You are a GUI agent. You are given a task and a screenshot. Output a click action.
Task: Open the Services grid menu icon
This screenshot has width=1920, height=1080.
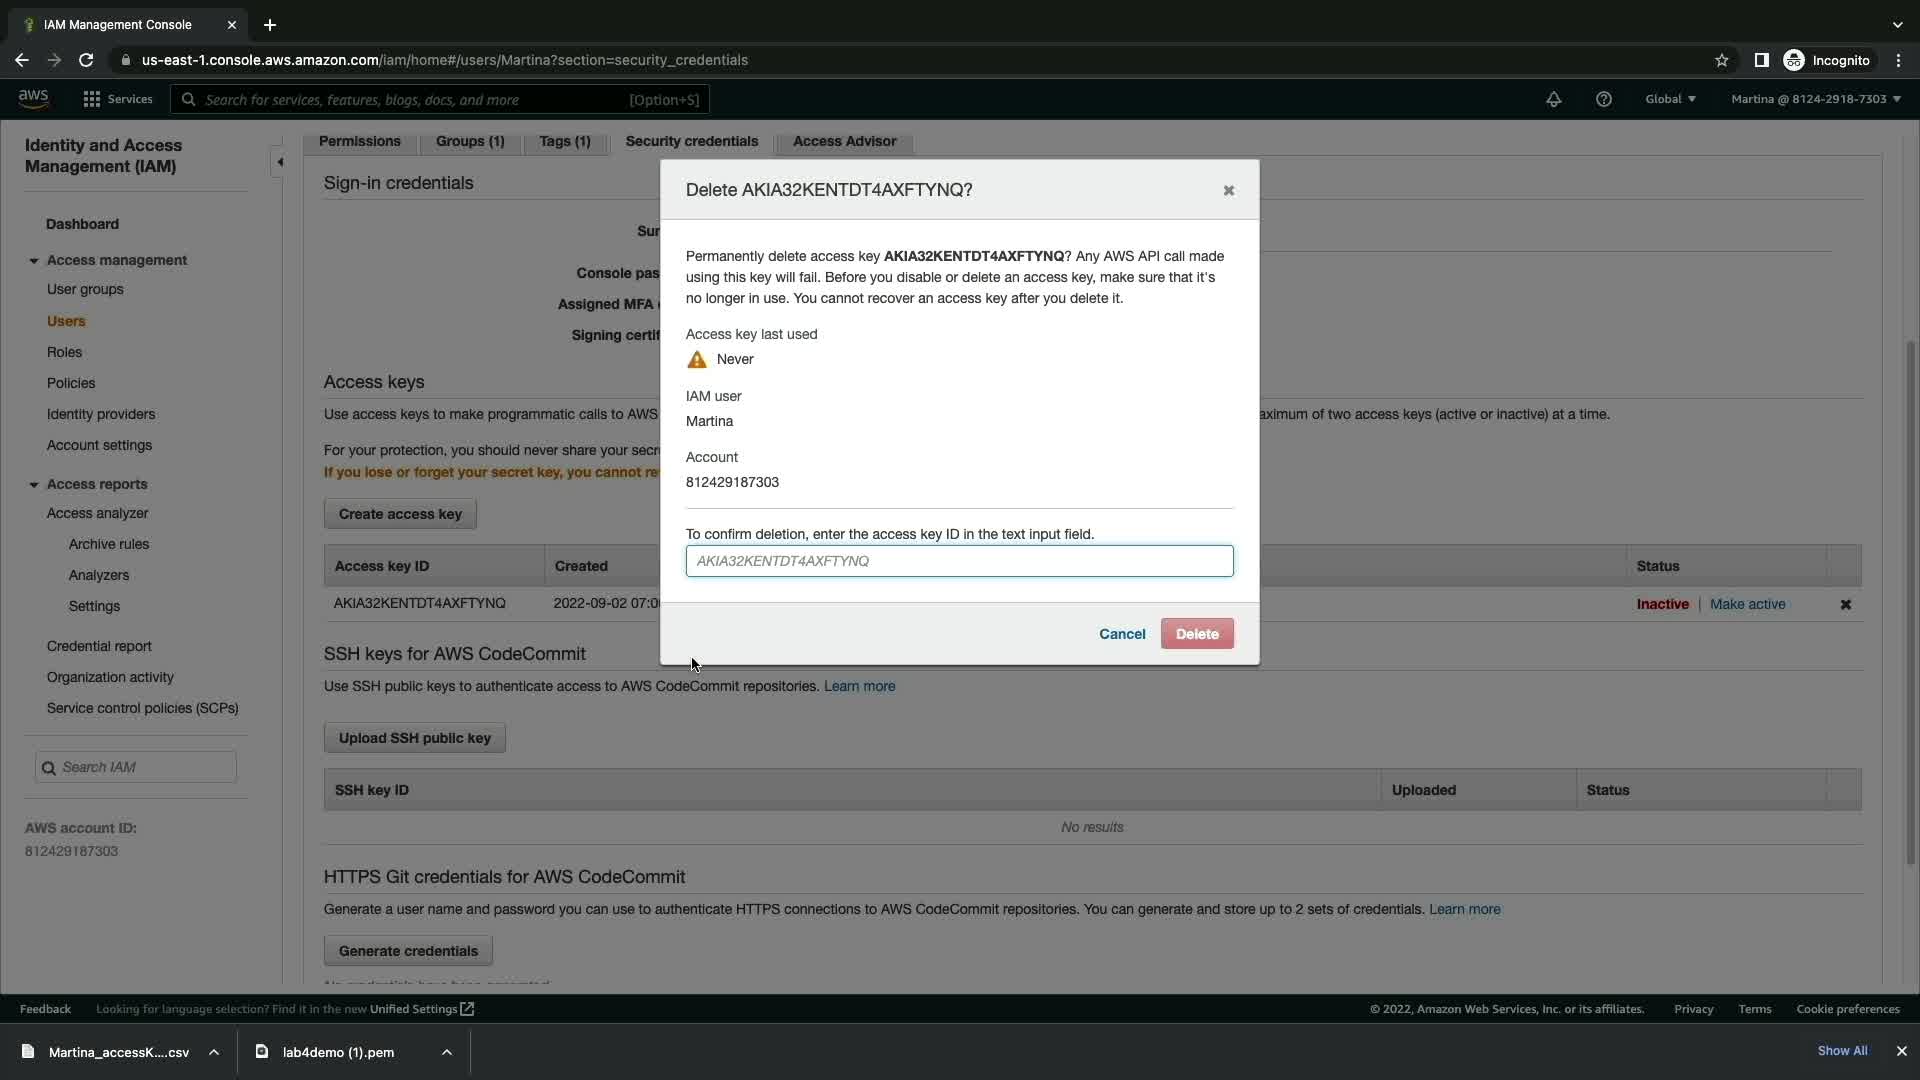[91, 99]
